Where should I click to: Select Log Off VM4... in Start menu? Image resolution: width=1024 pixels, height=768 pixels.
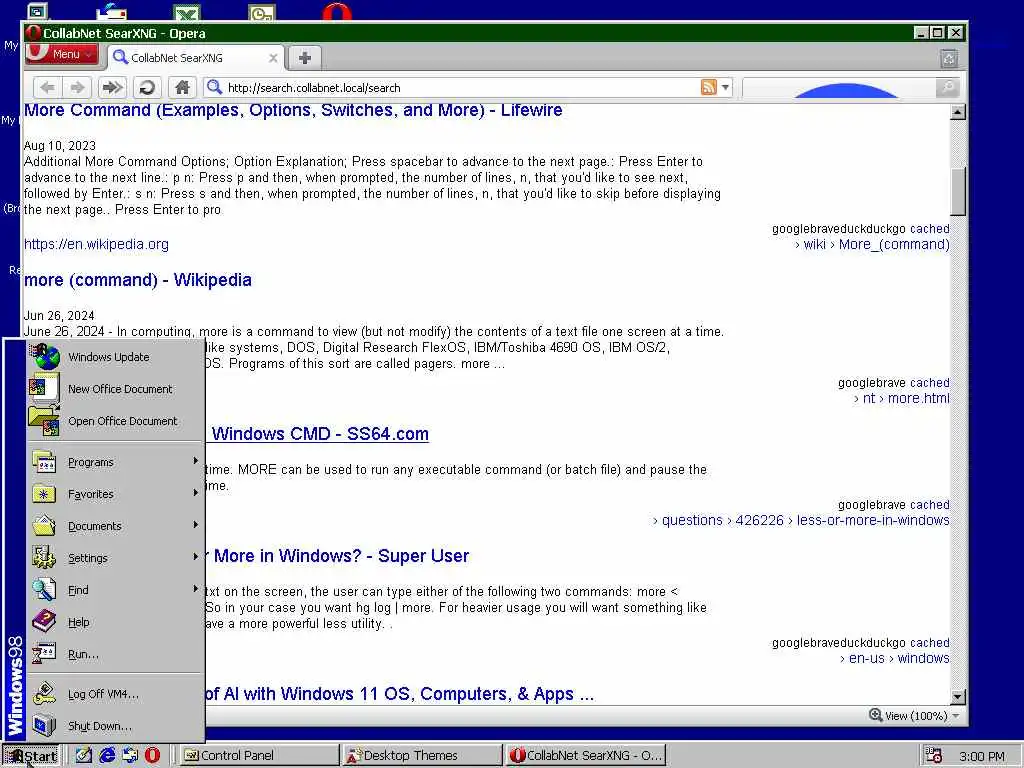point(115,694)
